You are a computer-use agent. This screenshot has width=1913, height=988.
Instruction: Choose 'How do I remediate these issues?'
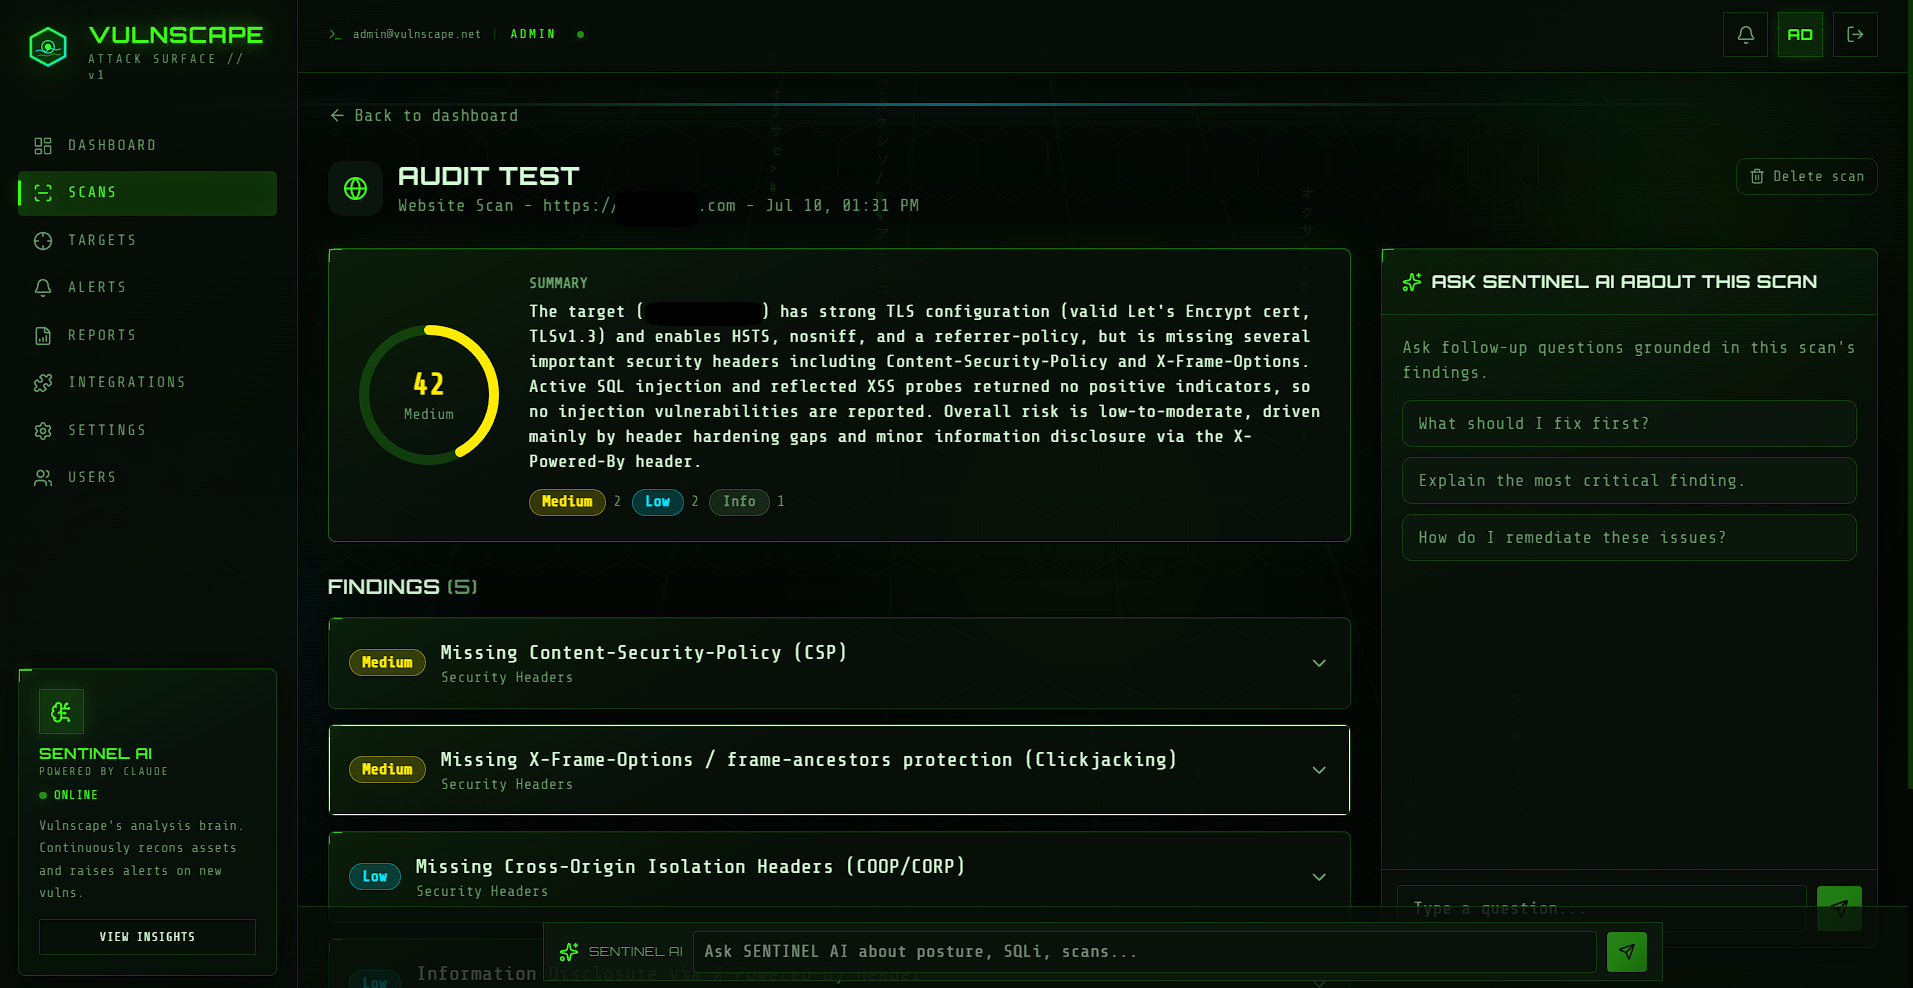pyautogui.click(x=1629, y=538)
